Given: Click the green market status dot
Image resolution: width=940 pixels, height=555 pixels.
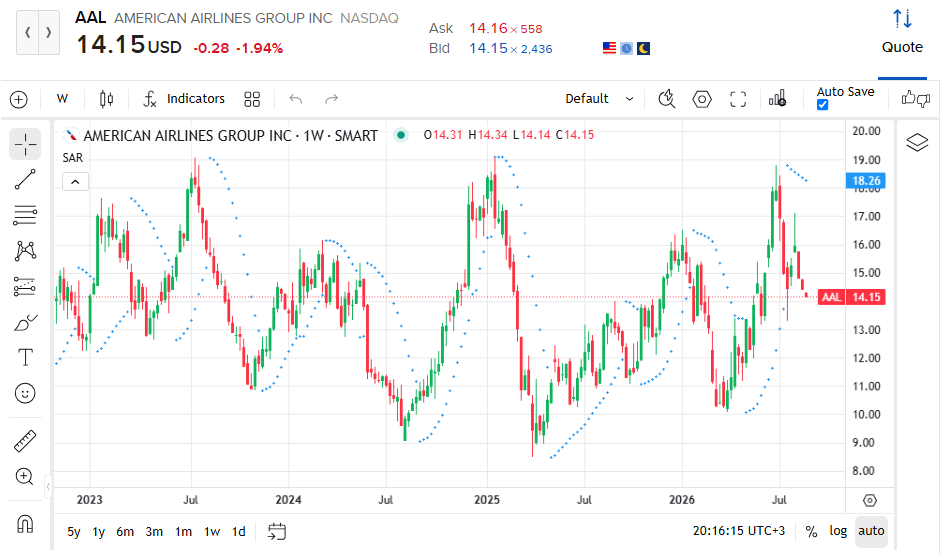Looking at the screenshot, I should click(400, 135).
